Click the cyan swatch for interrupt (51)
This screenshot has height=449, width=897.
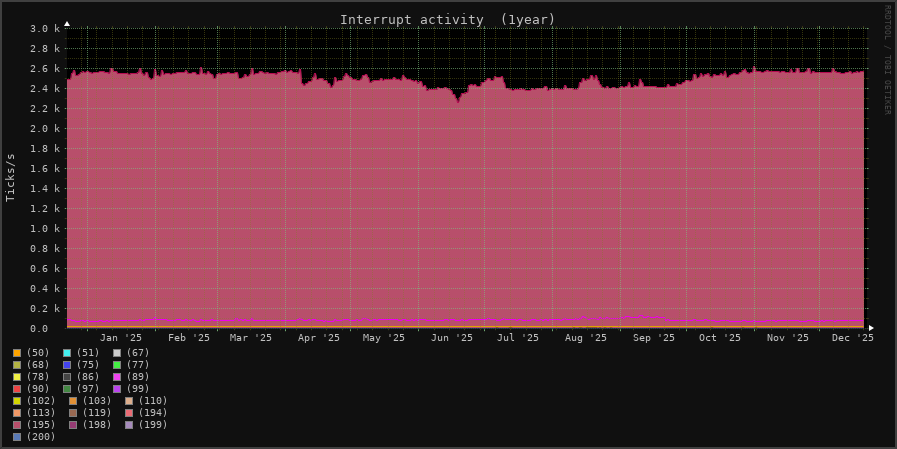[67, 353]
